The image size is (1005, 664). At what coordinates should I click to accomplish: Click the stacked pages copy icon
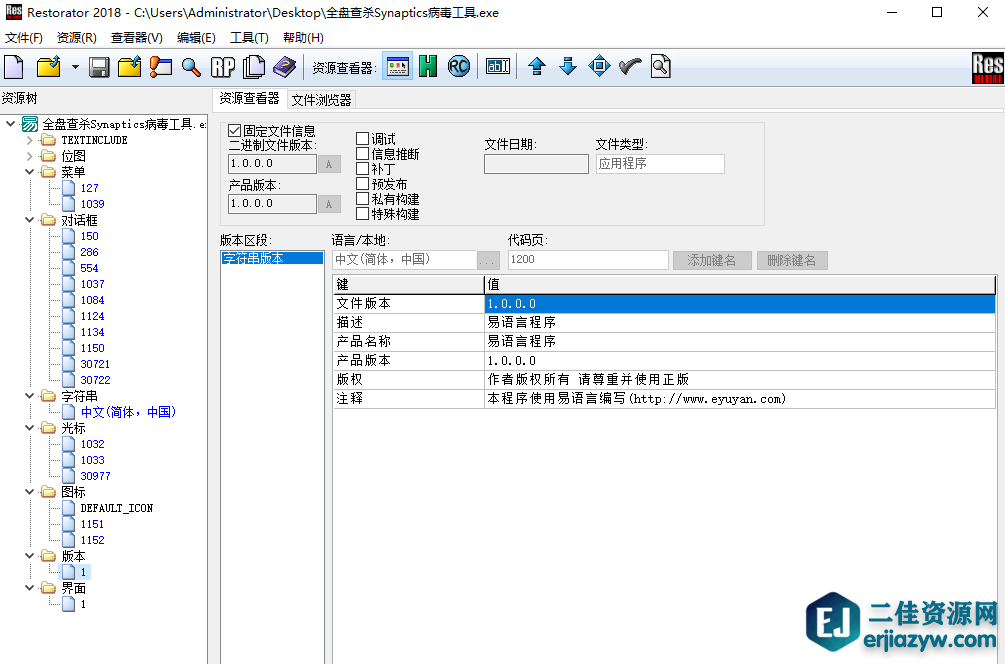[x=254, y=67]
